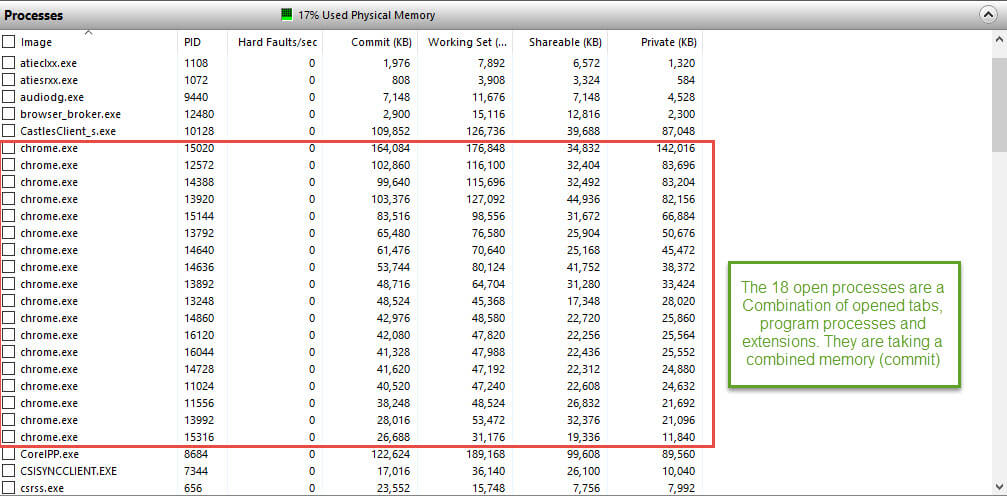
Task: Click PID 15144 in the list
Action: [198, 216]
